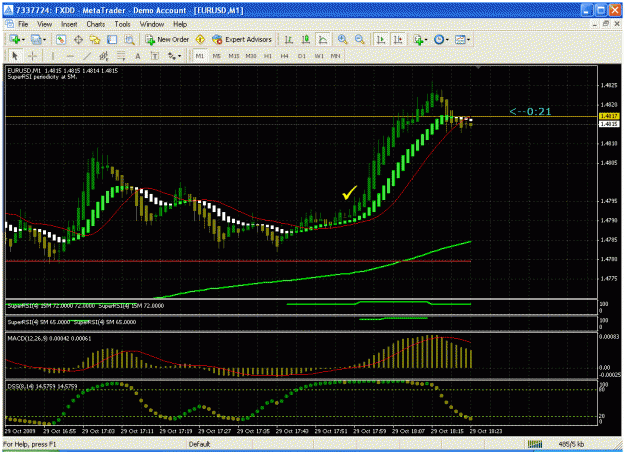Toggle chart auto scroll
This screenshot has width=625, height=452.
[381, 39]
